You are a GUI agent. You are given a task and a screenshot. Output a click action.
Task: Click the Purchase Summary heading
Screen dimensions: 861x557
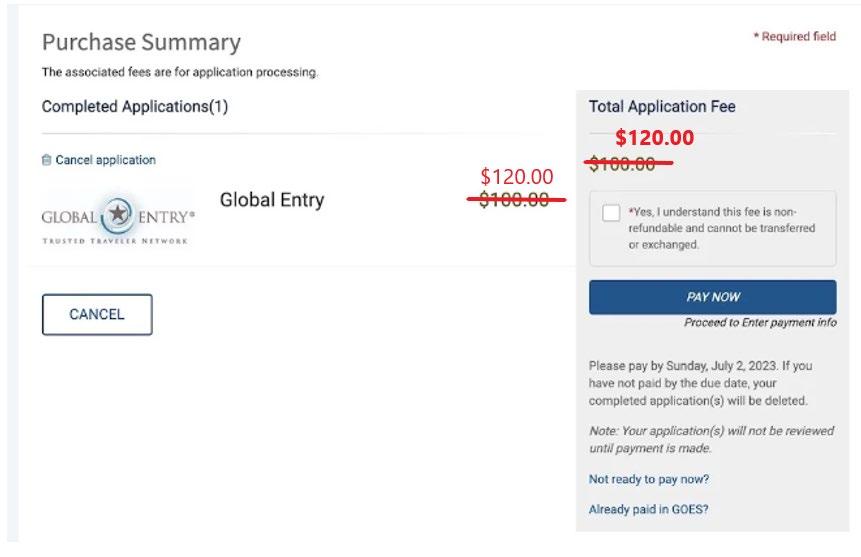tap(141, 43)
